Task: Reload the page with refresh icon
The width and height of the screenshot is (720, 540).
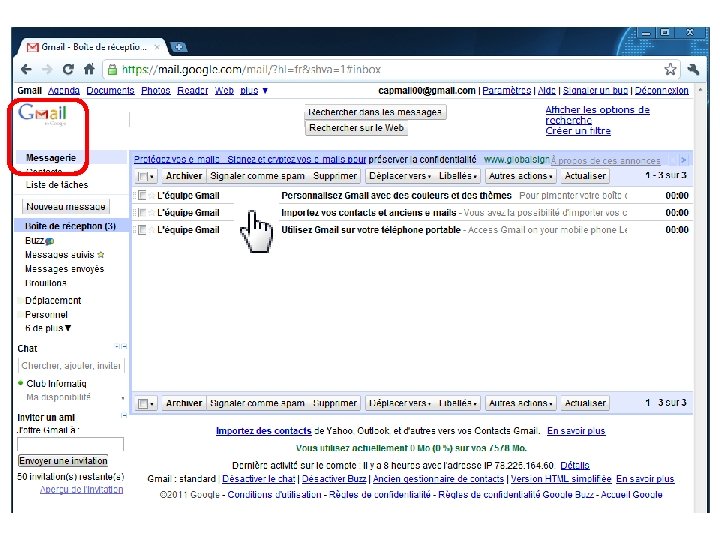Action: pyautogui.click(x=68, y=69)
